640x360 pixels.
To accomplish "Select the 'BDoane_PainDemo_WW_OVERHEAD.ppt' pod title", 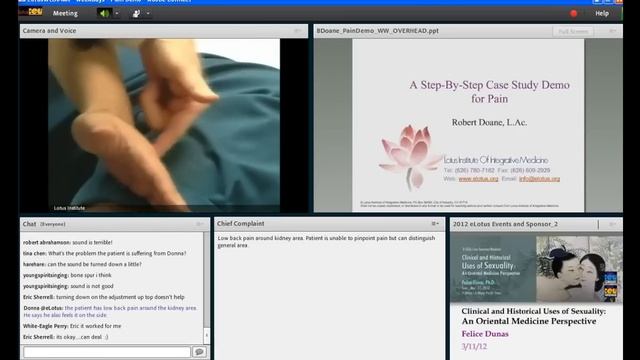I will 378,31.
